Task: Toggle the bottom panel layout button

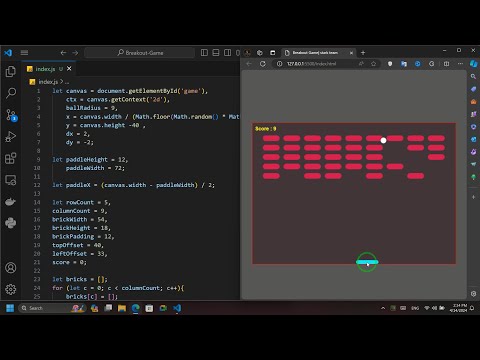Action: pos(216,53)
